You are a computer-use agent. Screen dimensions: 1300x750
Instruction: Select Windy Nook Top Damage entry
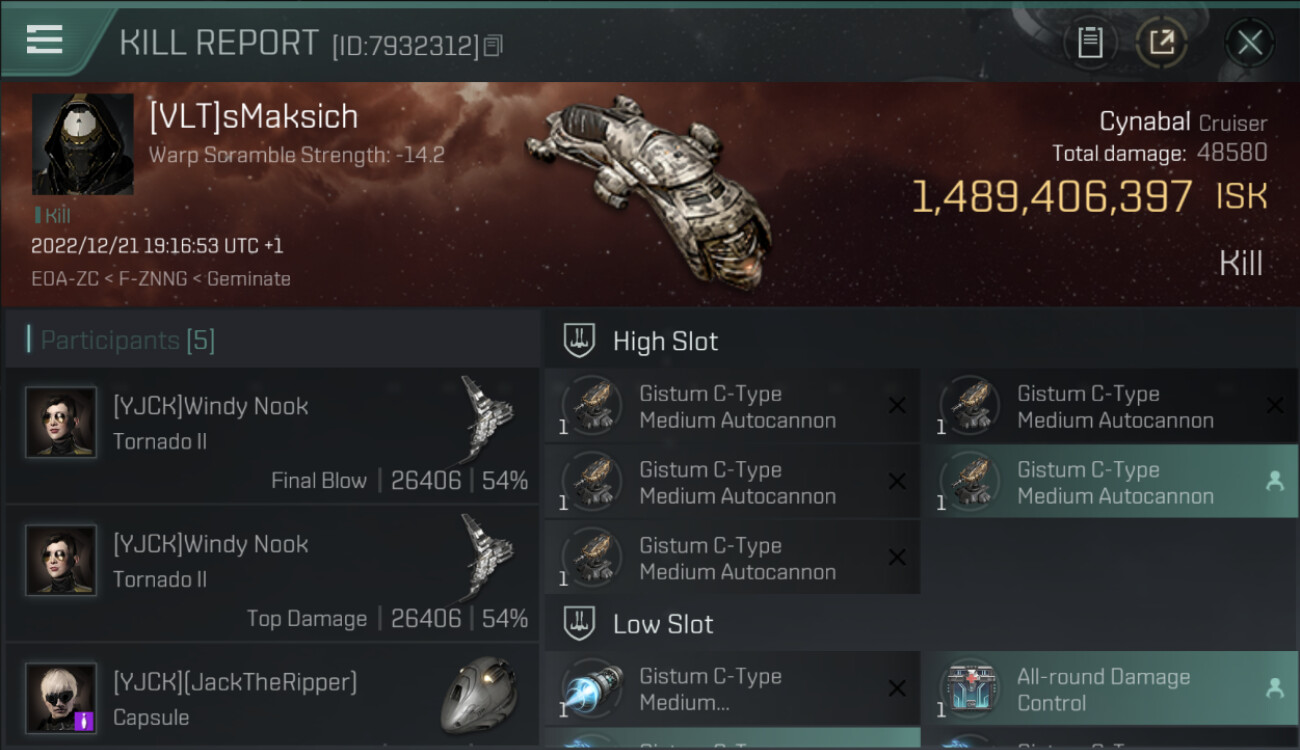tap(272, 573)
